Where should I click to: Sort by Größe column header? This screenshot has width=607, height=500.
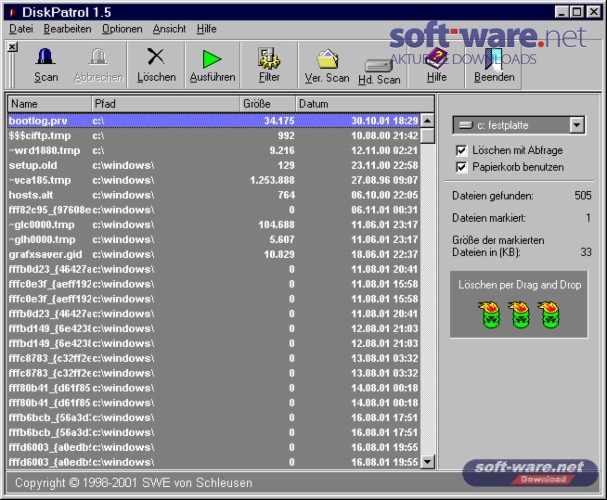click(x=268, y=104)
